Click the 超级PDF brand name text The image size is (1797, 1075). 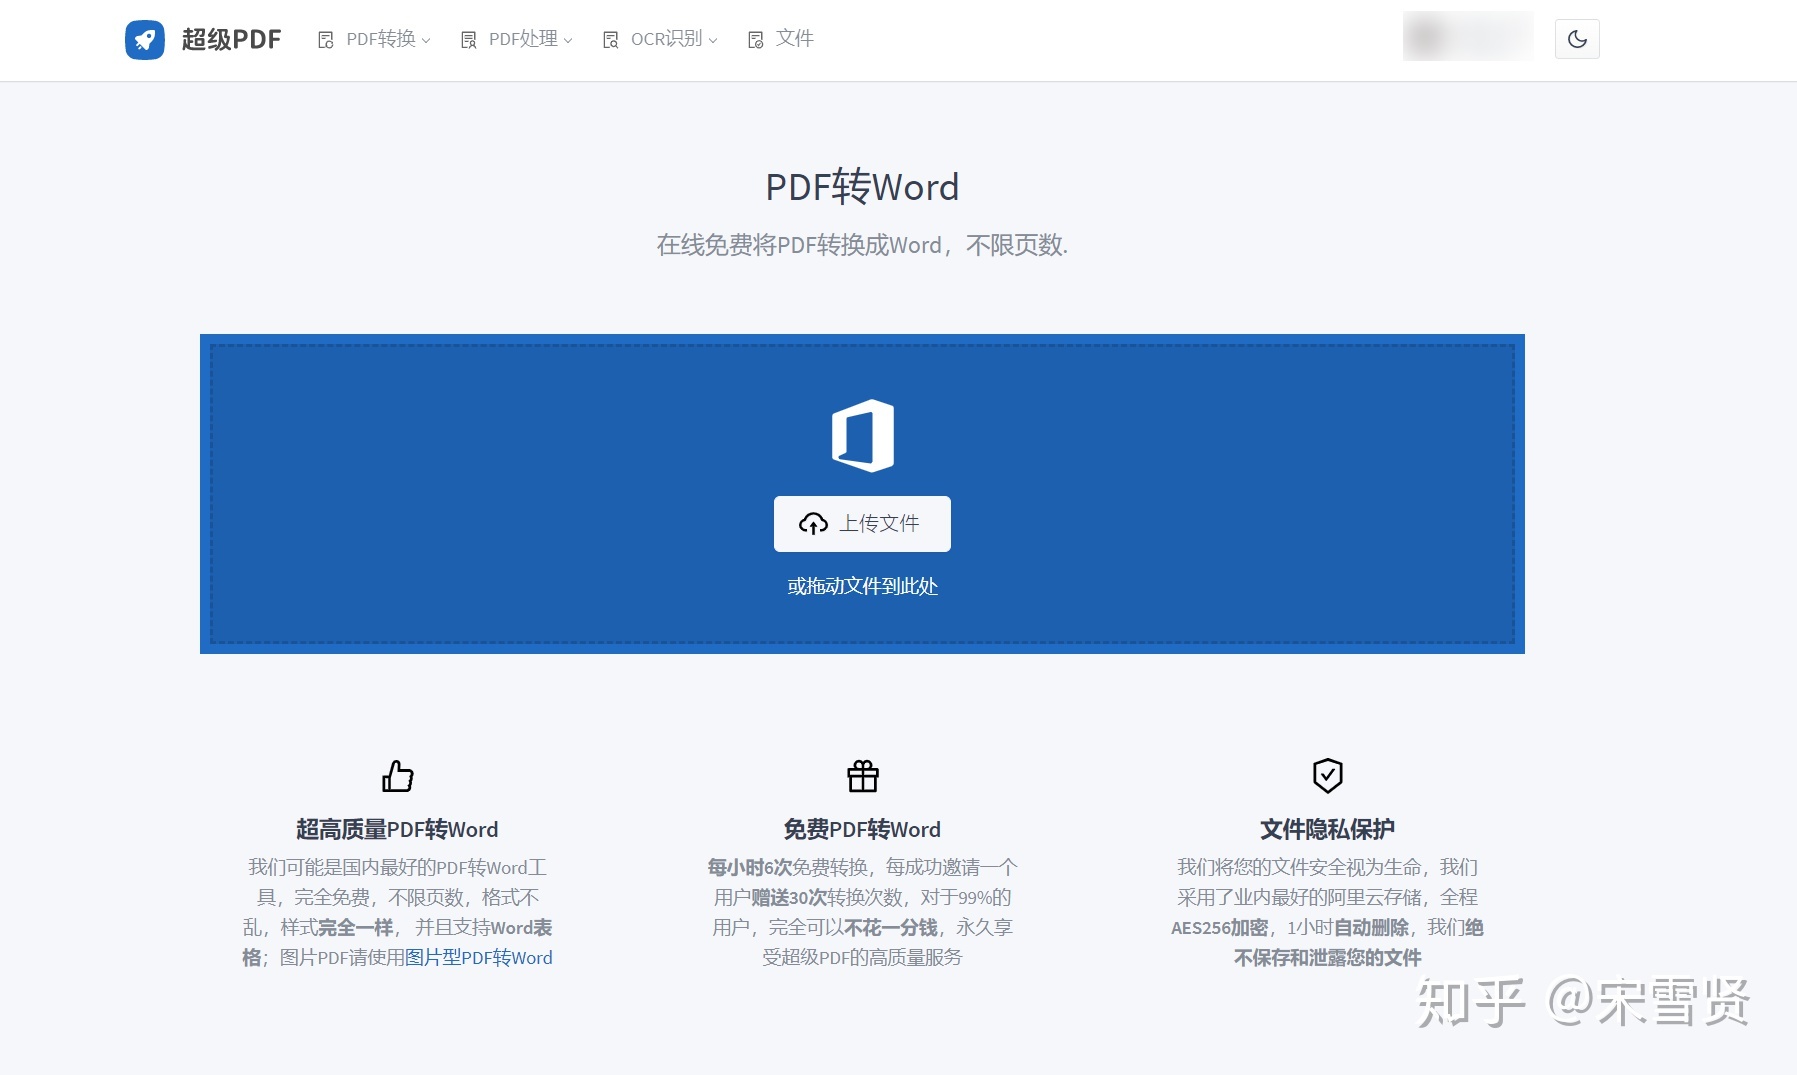click(x=232, y=39)
